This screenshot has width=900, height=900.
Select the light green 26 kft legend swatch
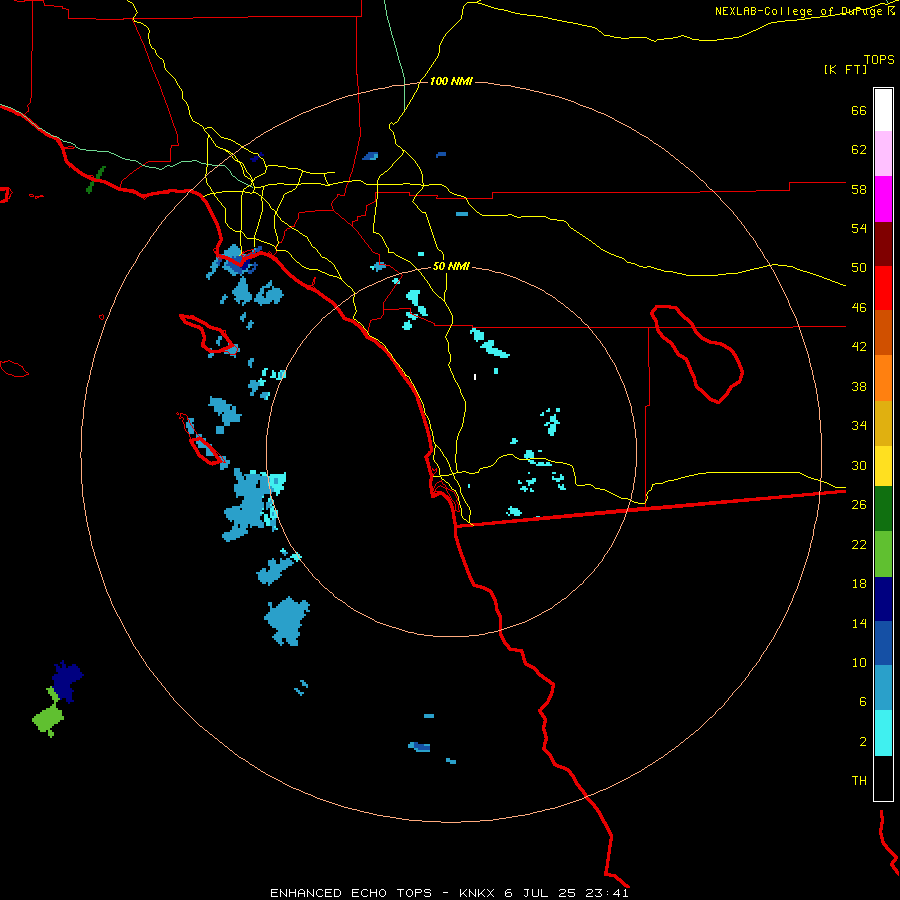(883, 554)
